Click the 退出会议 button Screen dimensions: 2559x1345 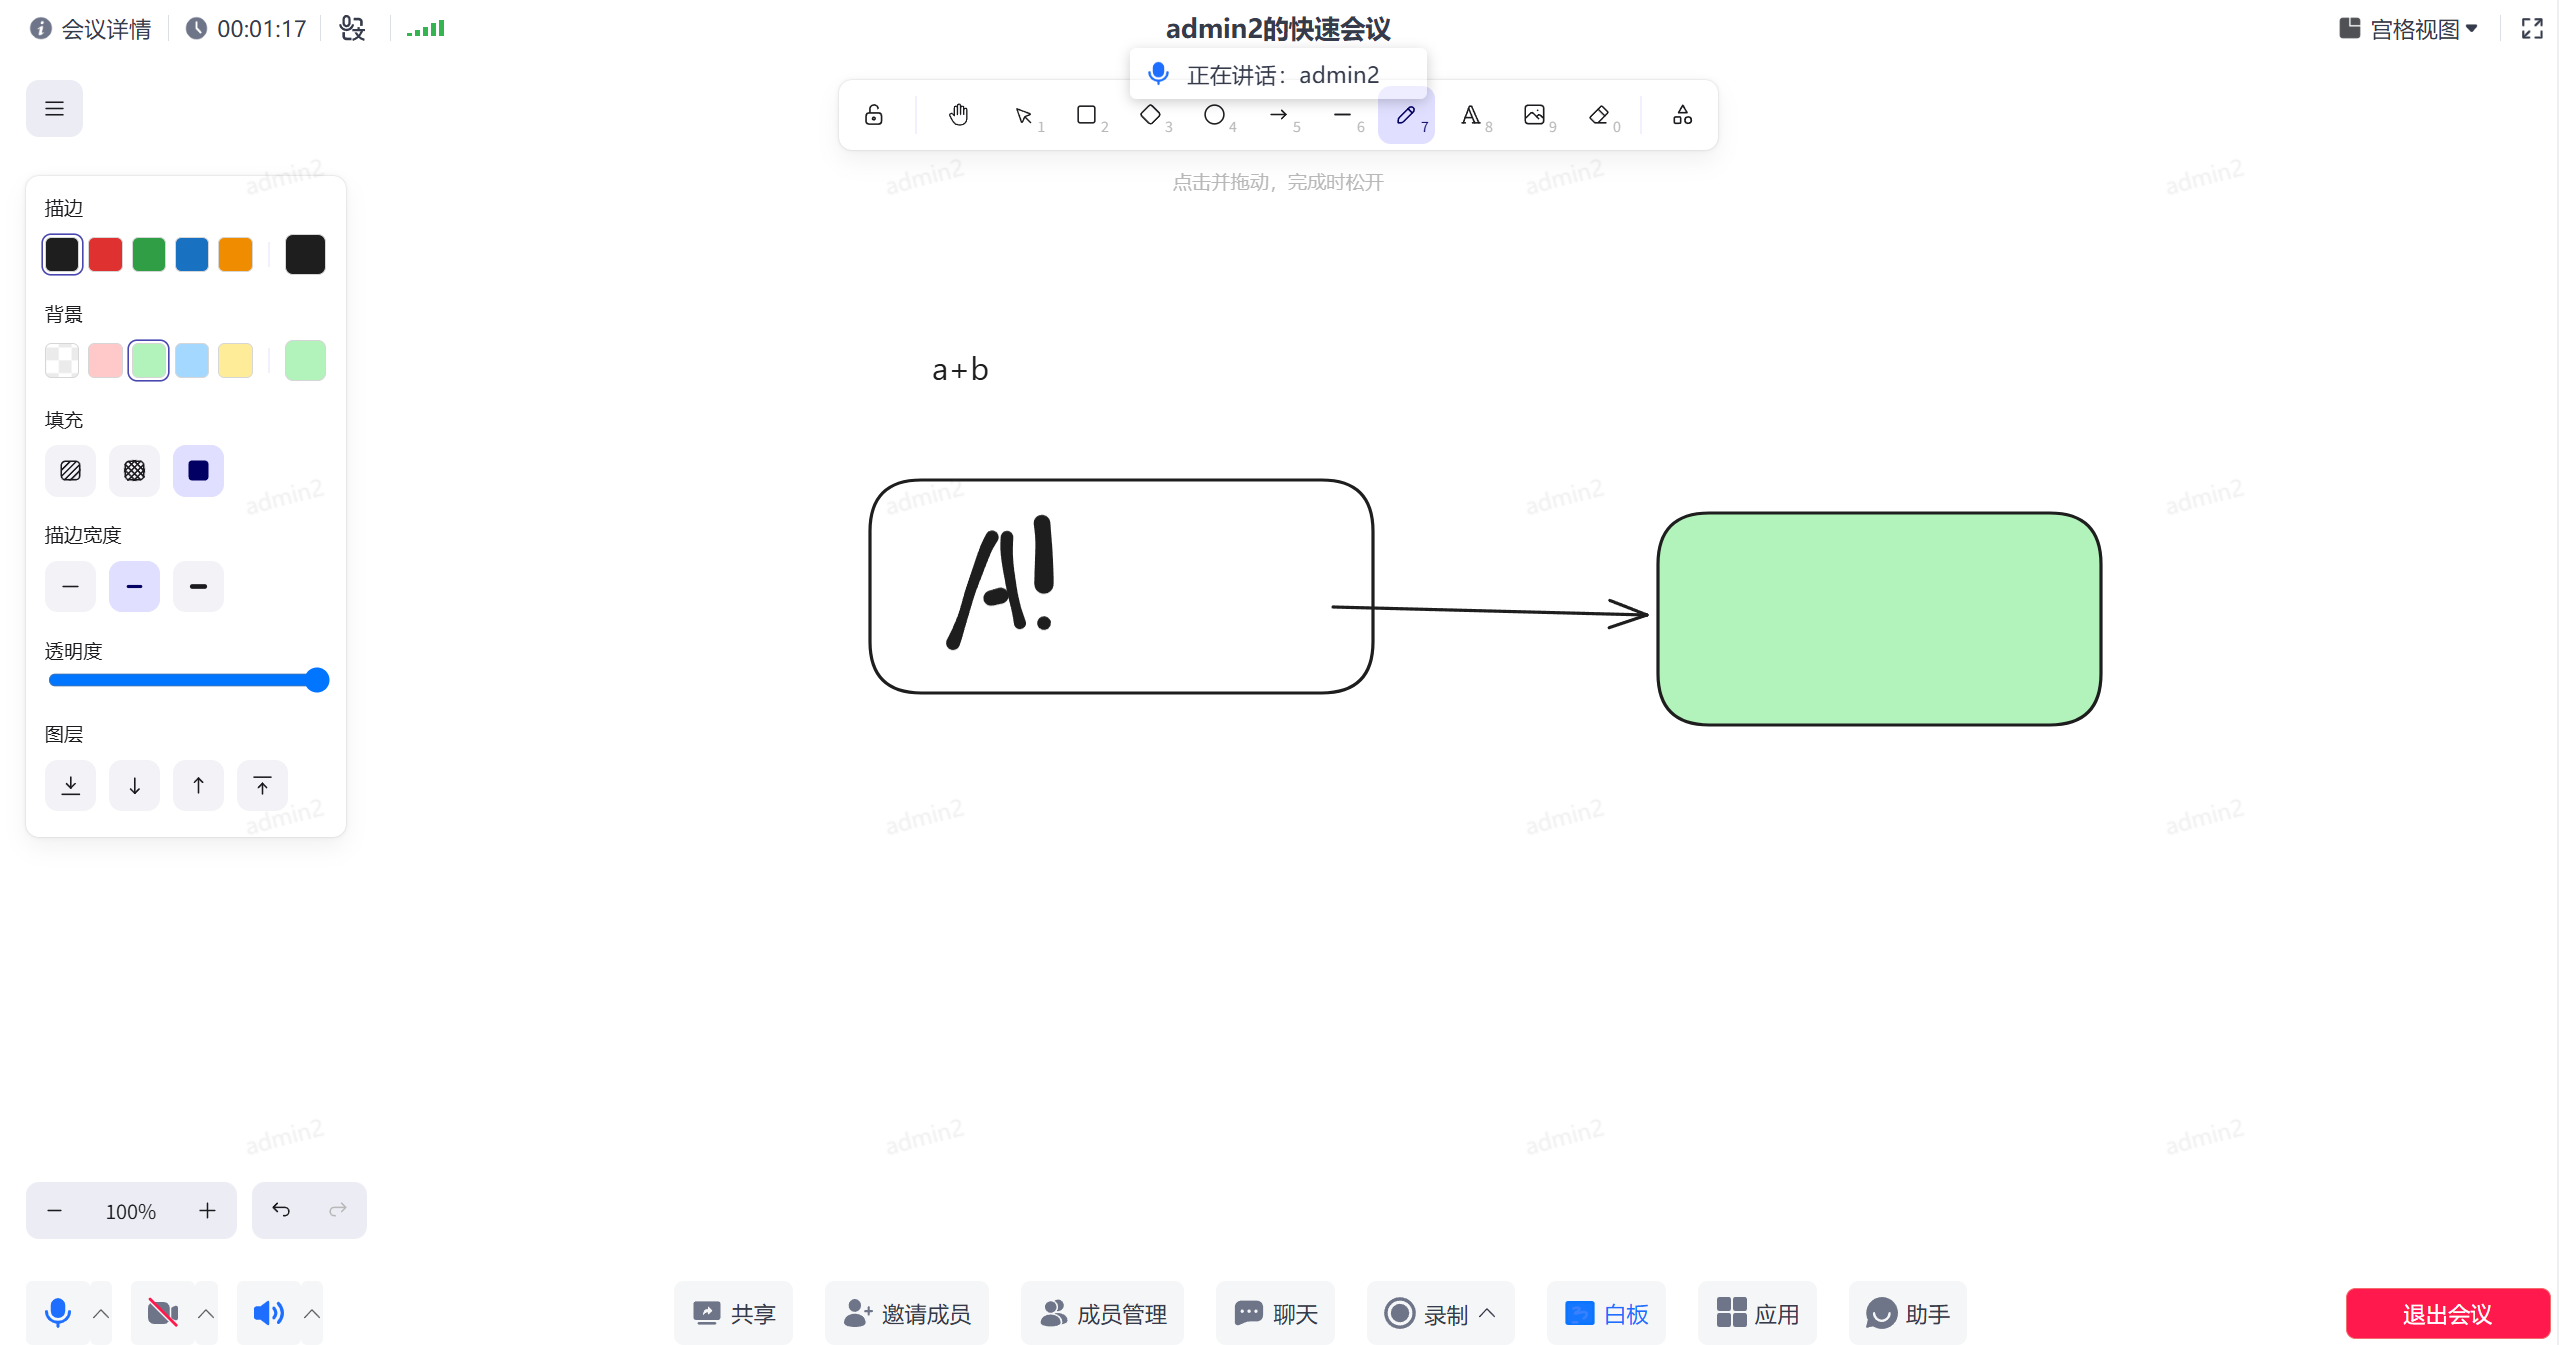[2446, 1313]
